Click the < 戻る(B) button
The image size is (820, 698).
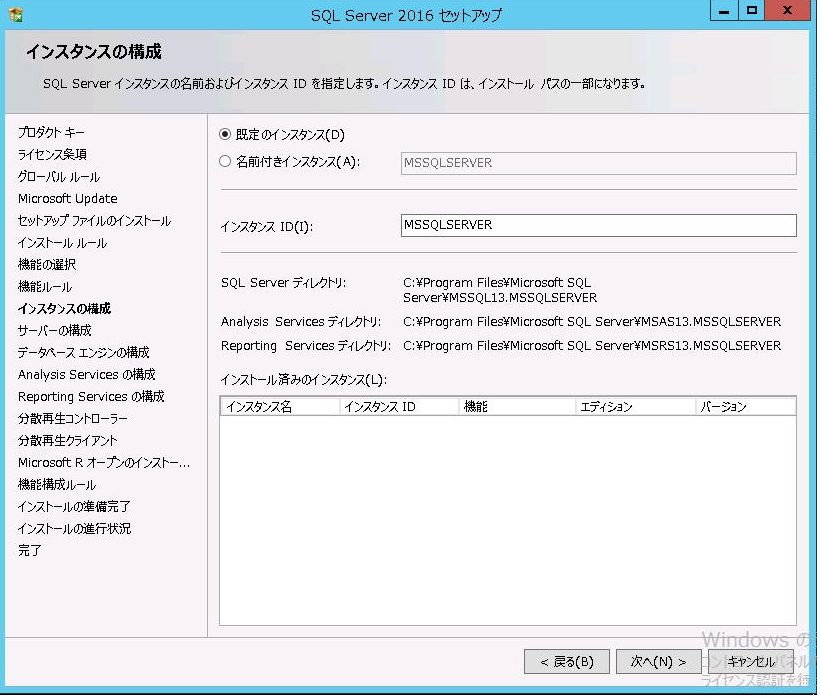(566, 661)
